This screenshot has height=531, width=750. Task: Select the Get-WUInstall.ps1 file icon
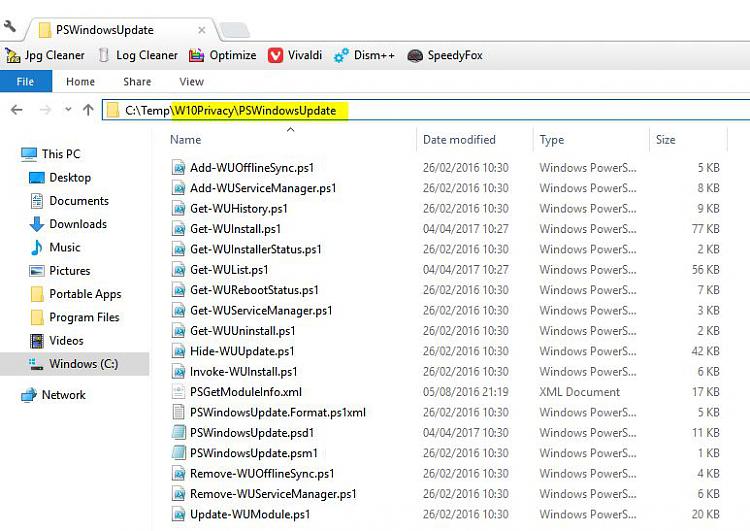pos(178,229)
